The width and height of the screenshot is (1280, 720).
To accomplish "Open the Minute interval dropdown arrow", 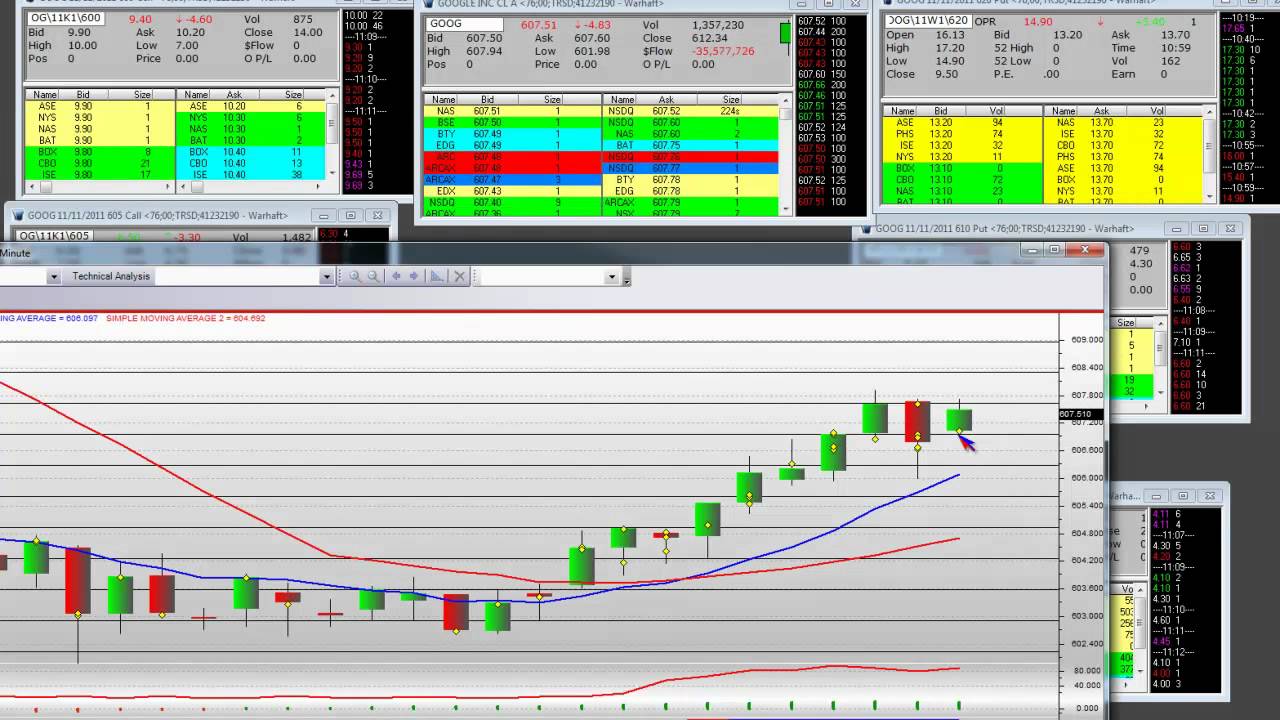I will pyautogui.click(x=53, y=277).
